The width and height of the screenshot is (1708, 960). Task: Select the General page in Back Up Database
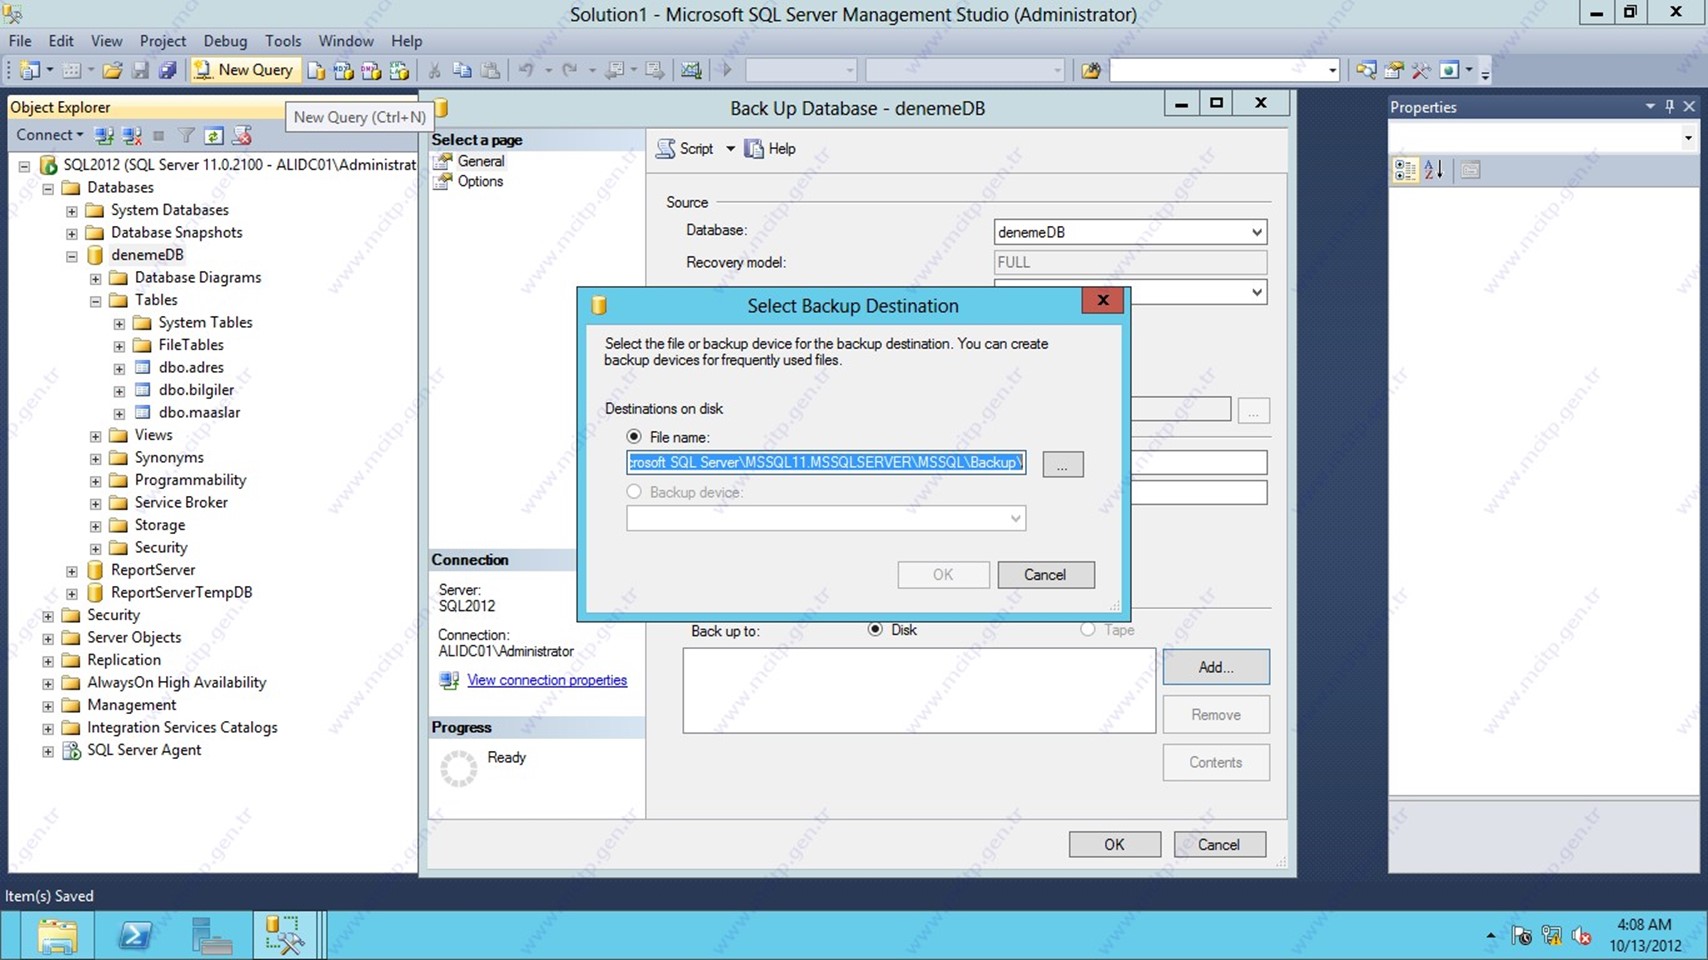481,161
